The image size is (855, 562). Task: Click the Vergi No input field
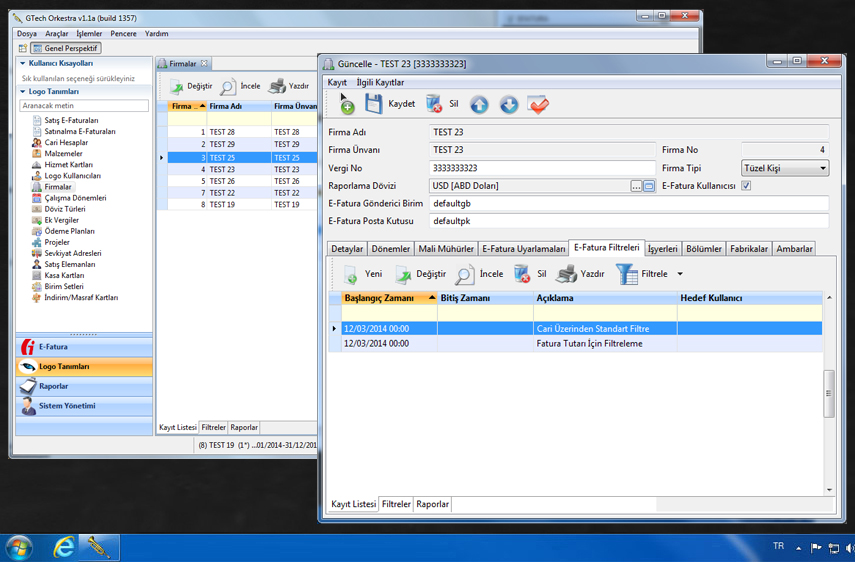point(542,168)
